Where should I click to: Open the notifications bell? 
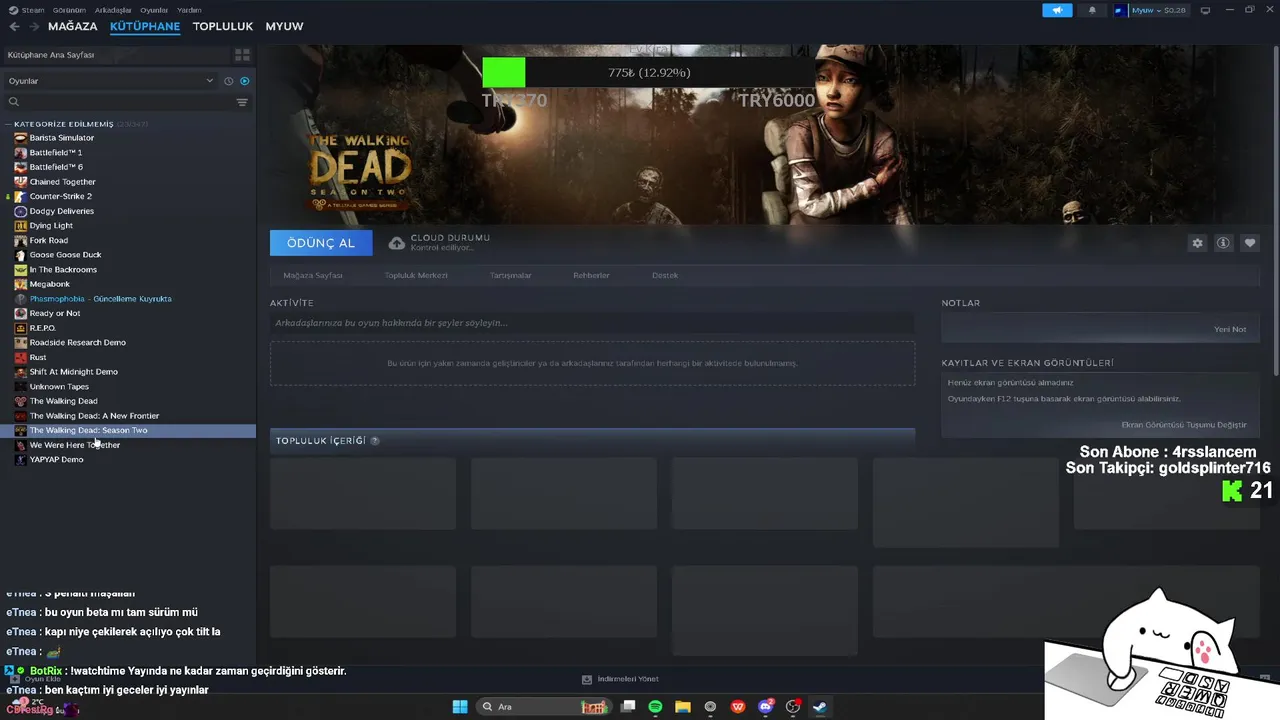(x=1092, y=10)
